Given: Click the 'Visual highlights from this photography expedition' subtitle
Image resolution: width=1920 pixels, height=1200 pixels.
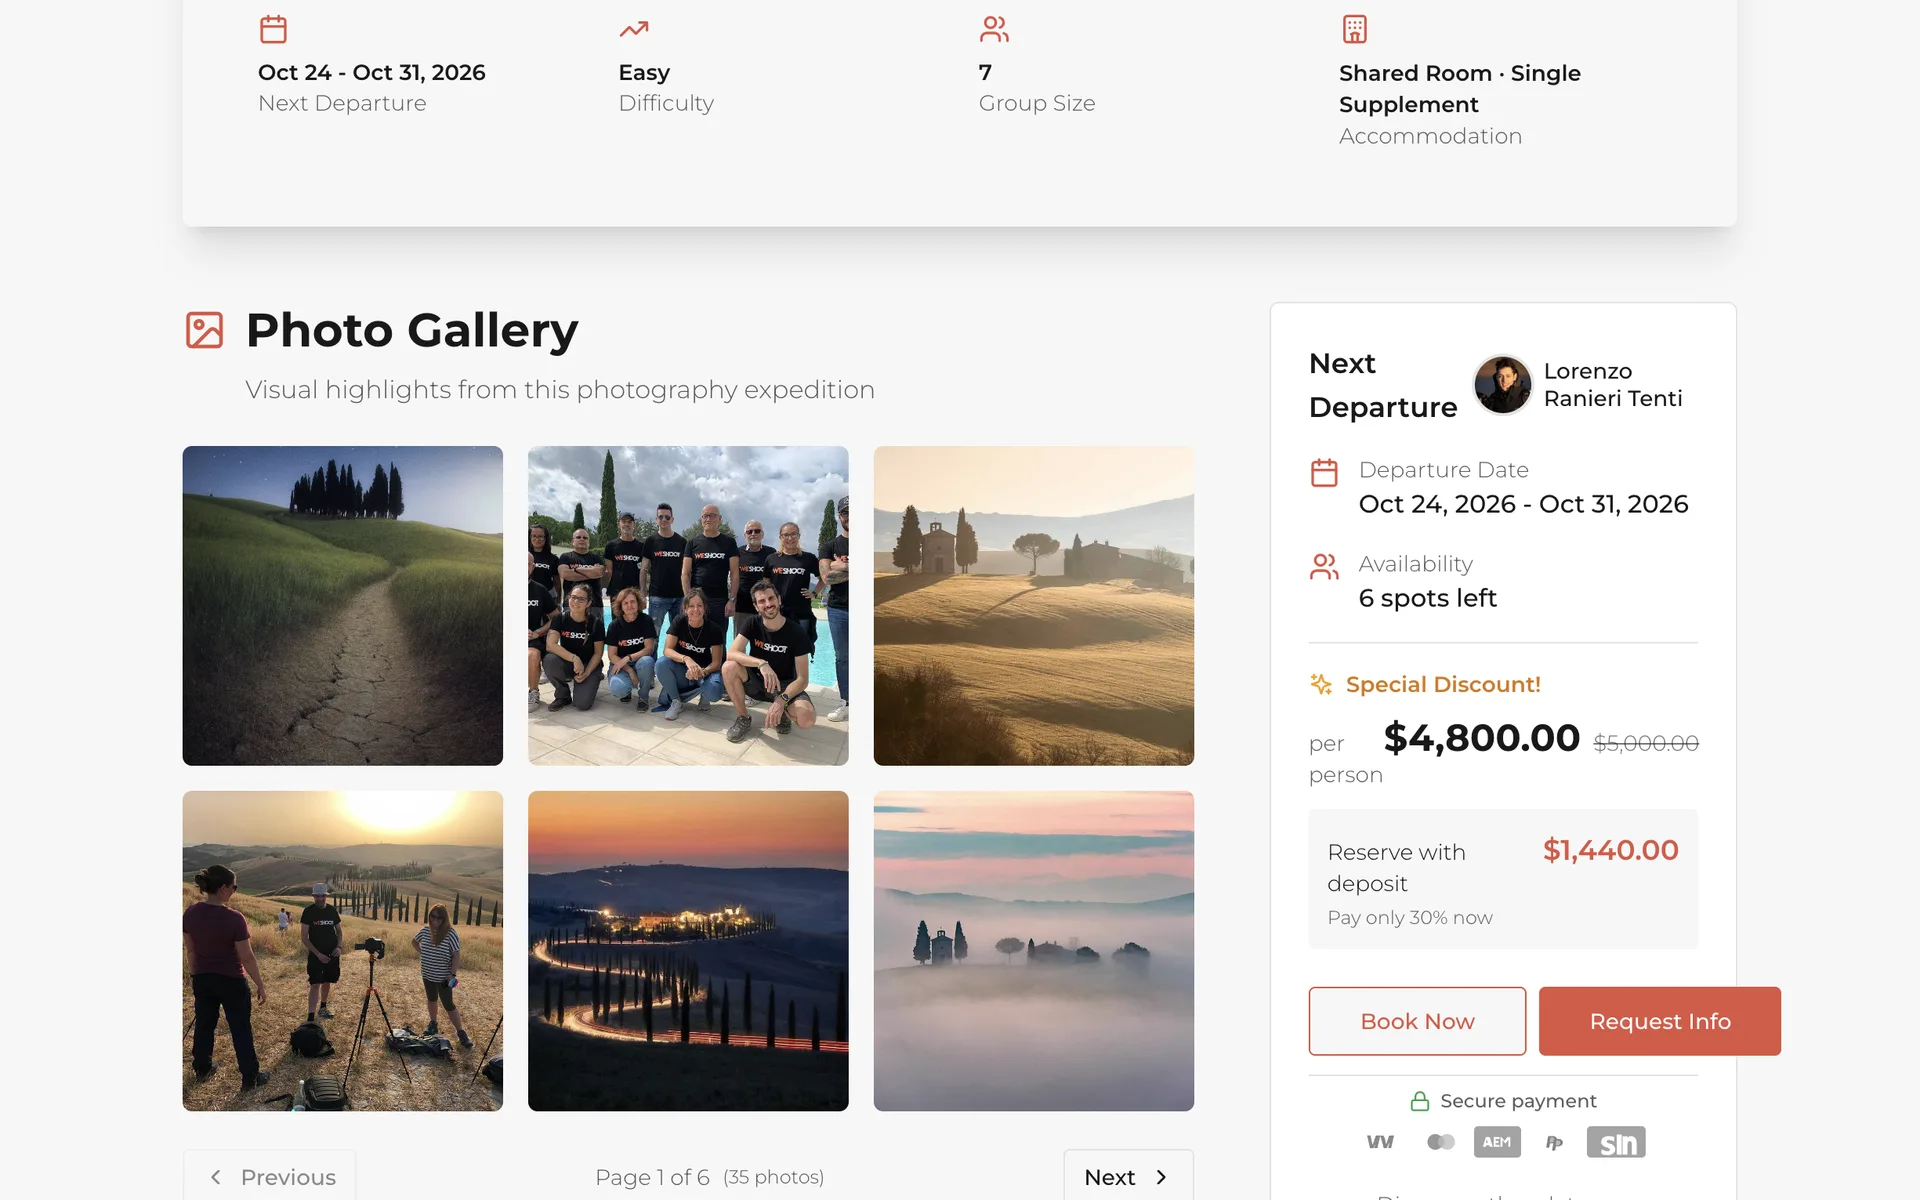Looking at the screenshot, I should click(x=560, y=390).
